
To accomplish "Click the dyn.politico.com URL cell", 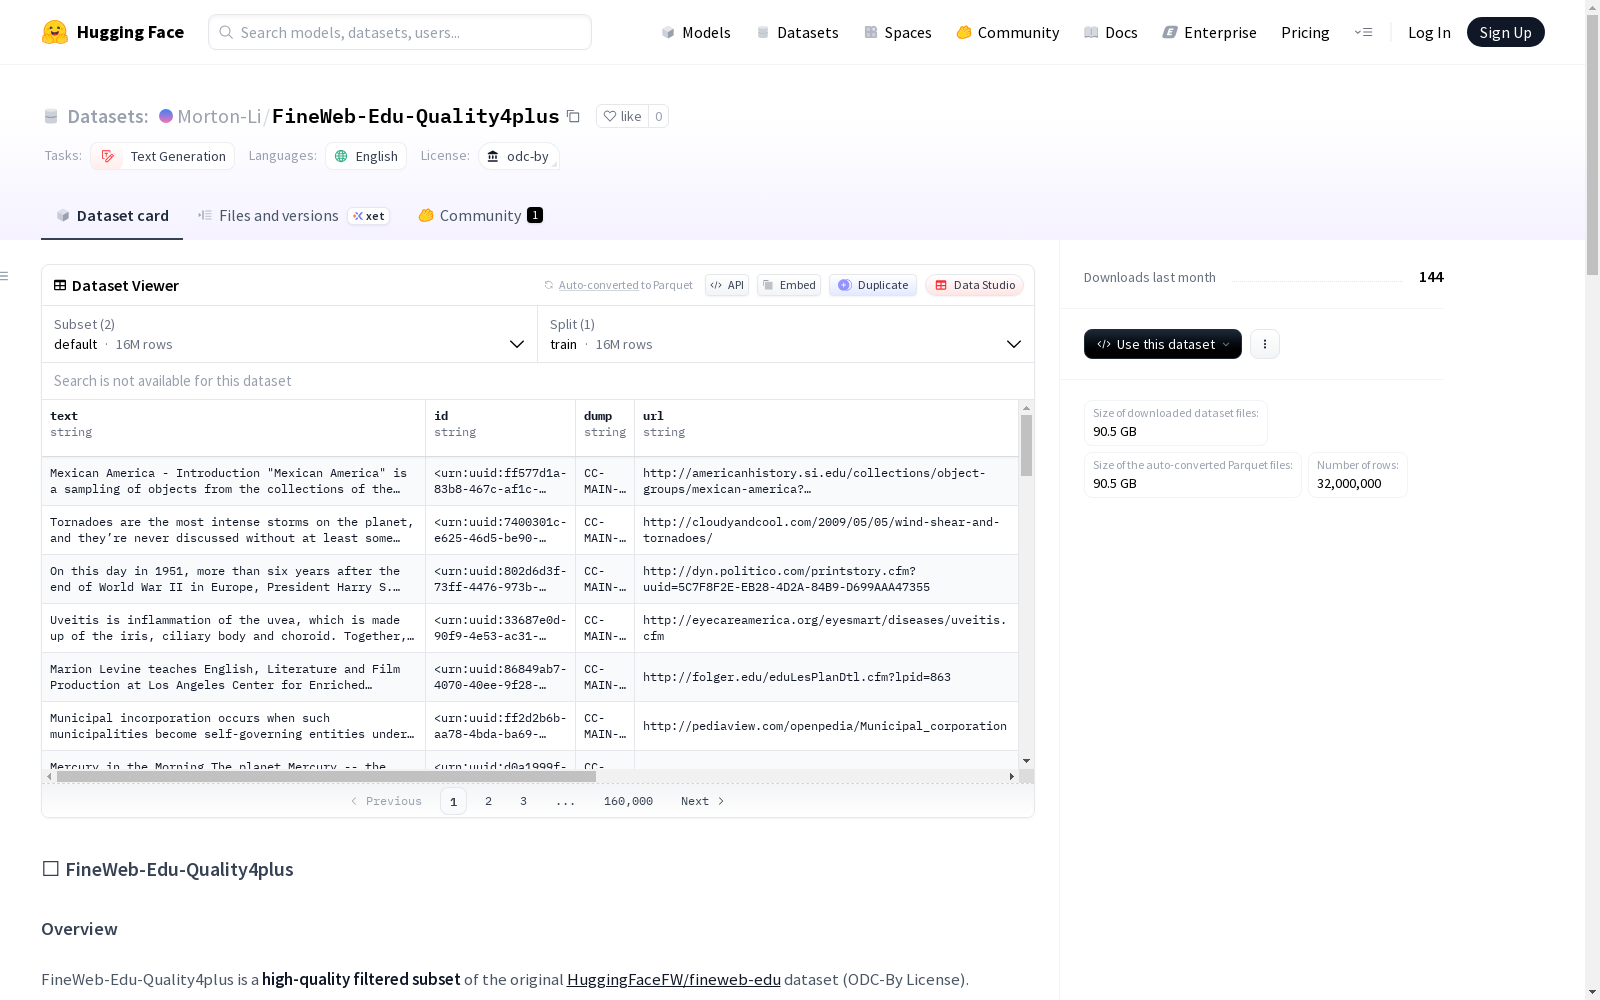I will (827, 579).
